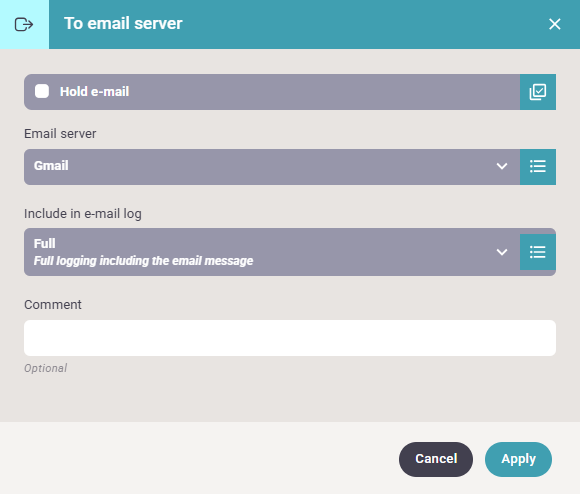Viewport: 580px width, 494px height.
Task: Click the Hold e-mail label text
Action: coord(94,91)
